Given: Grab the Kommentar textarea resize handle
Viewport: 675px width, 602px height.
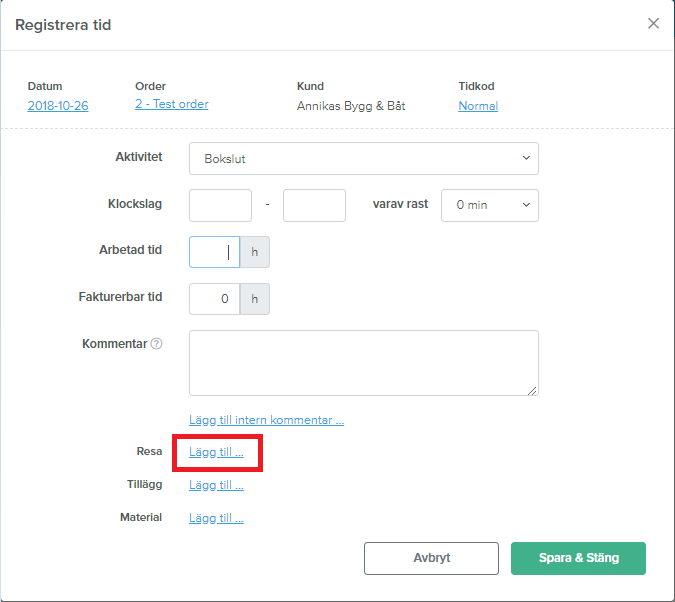Looking at the screenshot, I should [533, 390].
